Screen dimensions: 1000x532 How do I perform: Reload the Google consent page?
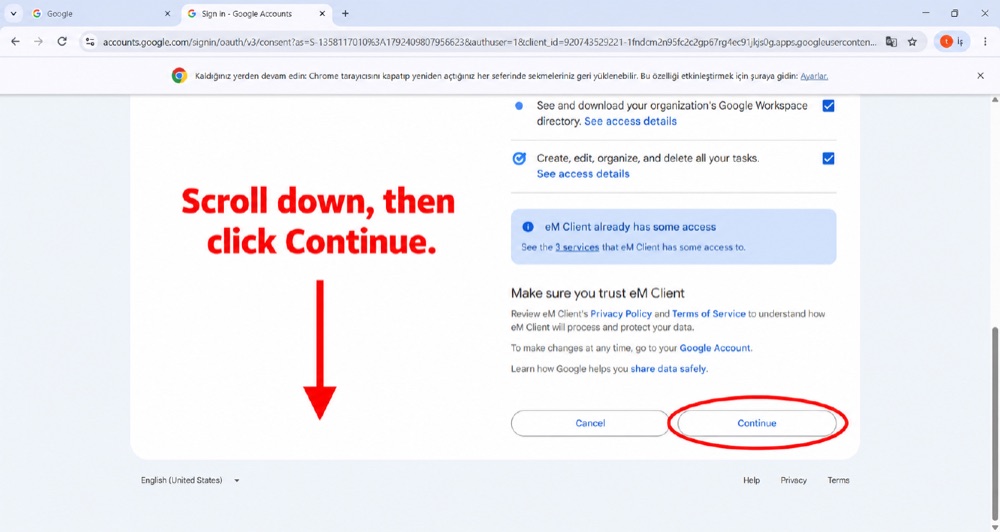(x=62, y=41)
